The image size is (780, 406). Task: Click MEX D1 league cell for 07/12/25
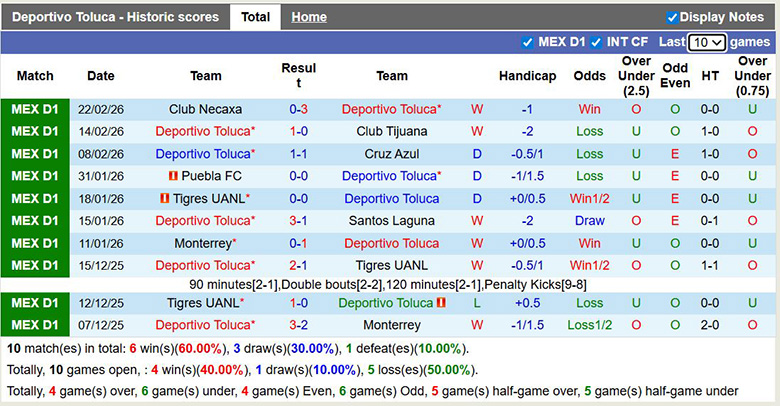pos(35,325)
